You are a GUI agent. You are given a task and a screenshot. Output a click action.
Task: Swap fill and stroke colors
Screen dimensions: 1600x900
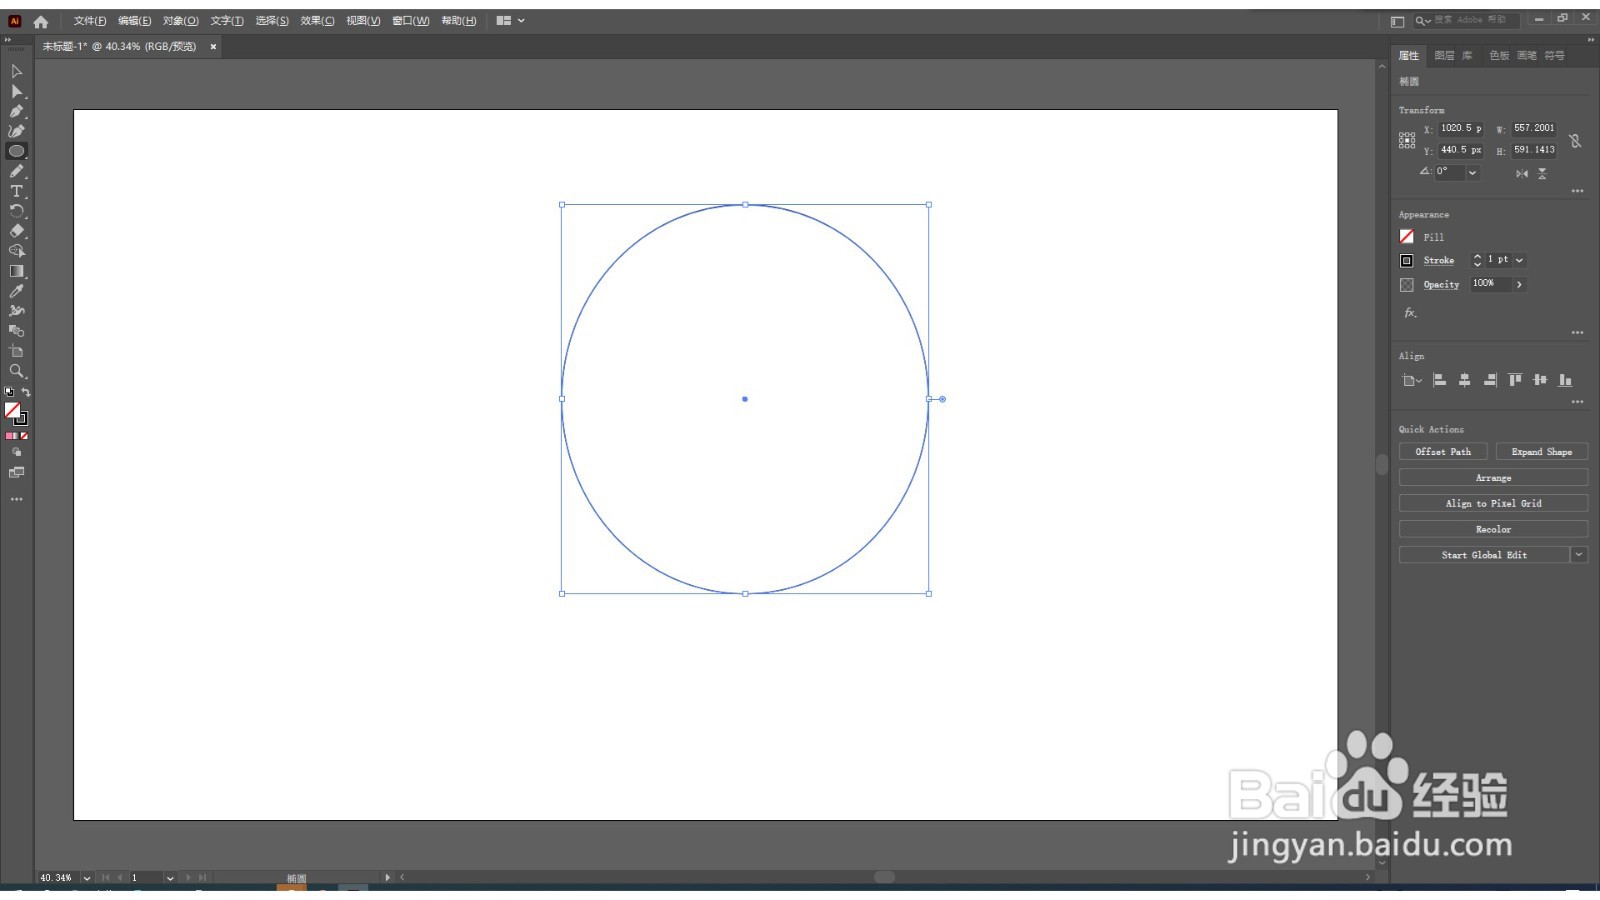(x=26, y=392)
